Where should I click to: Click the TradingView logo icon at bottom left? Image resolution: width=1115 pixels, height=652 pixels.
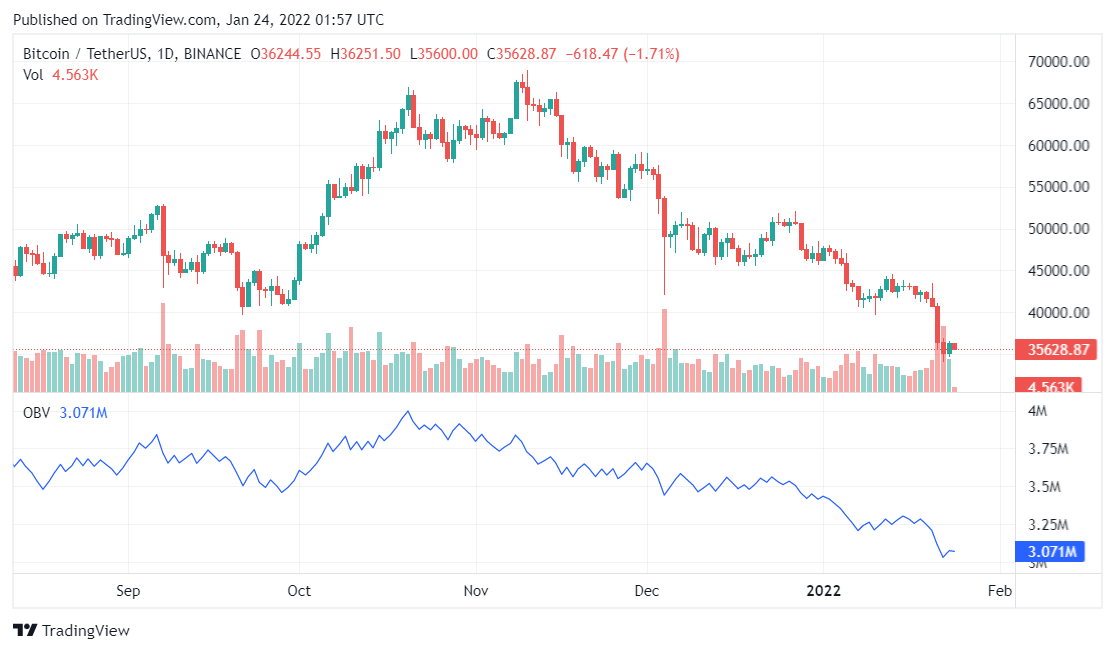(24, 631)
